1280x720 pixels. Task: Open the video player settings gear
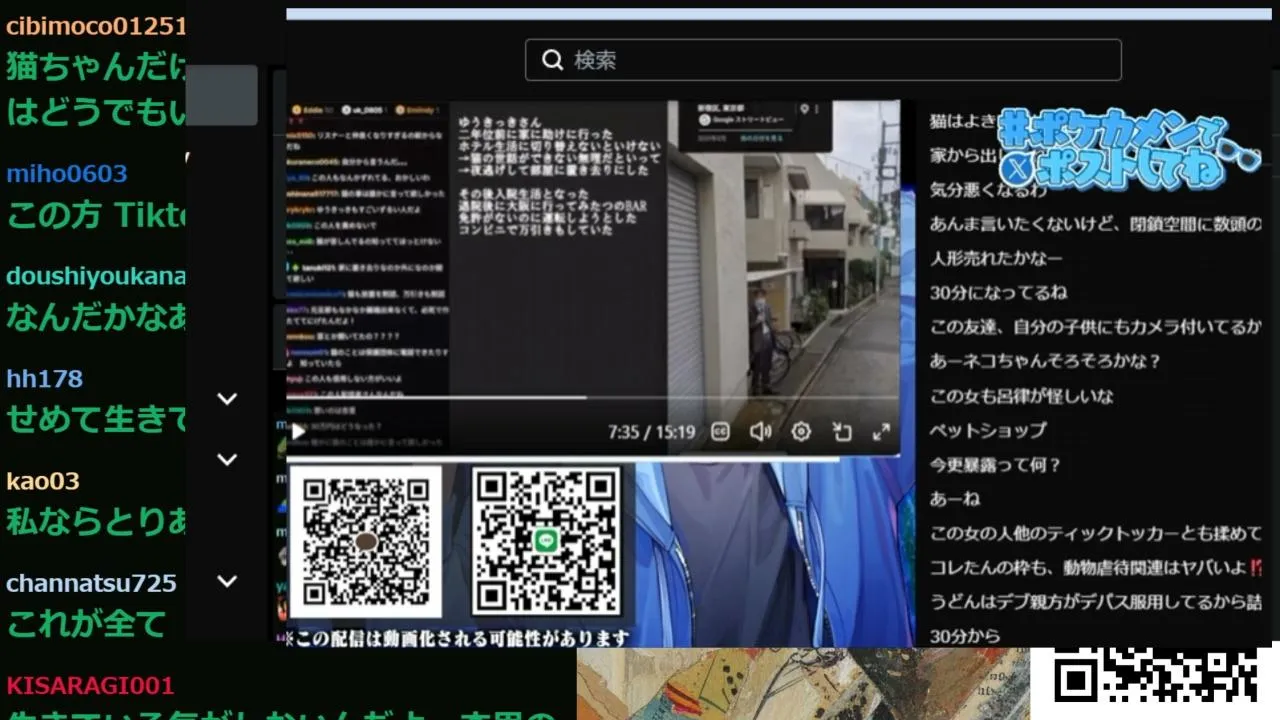pos(801,432)
